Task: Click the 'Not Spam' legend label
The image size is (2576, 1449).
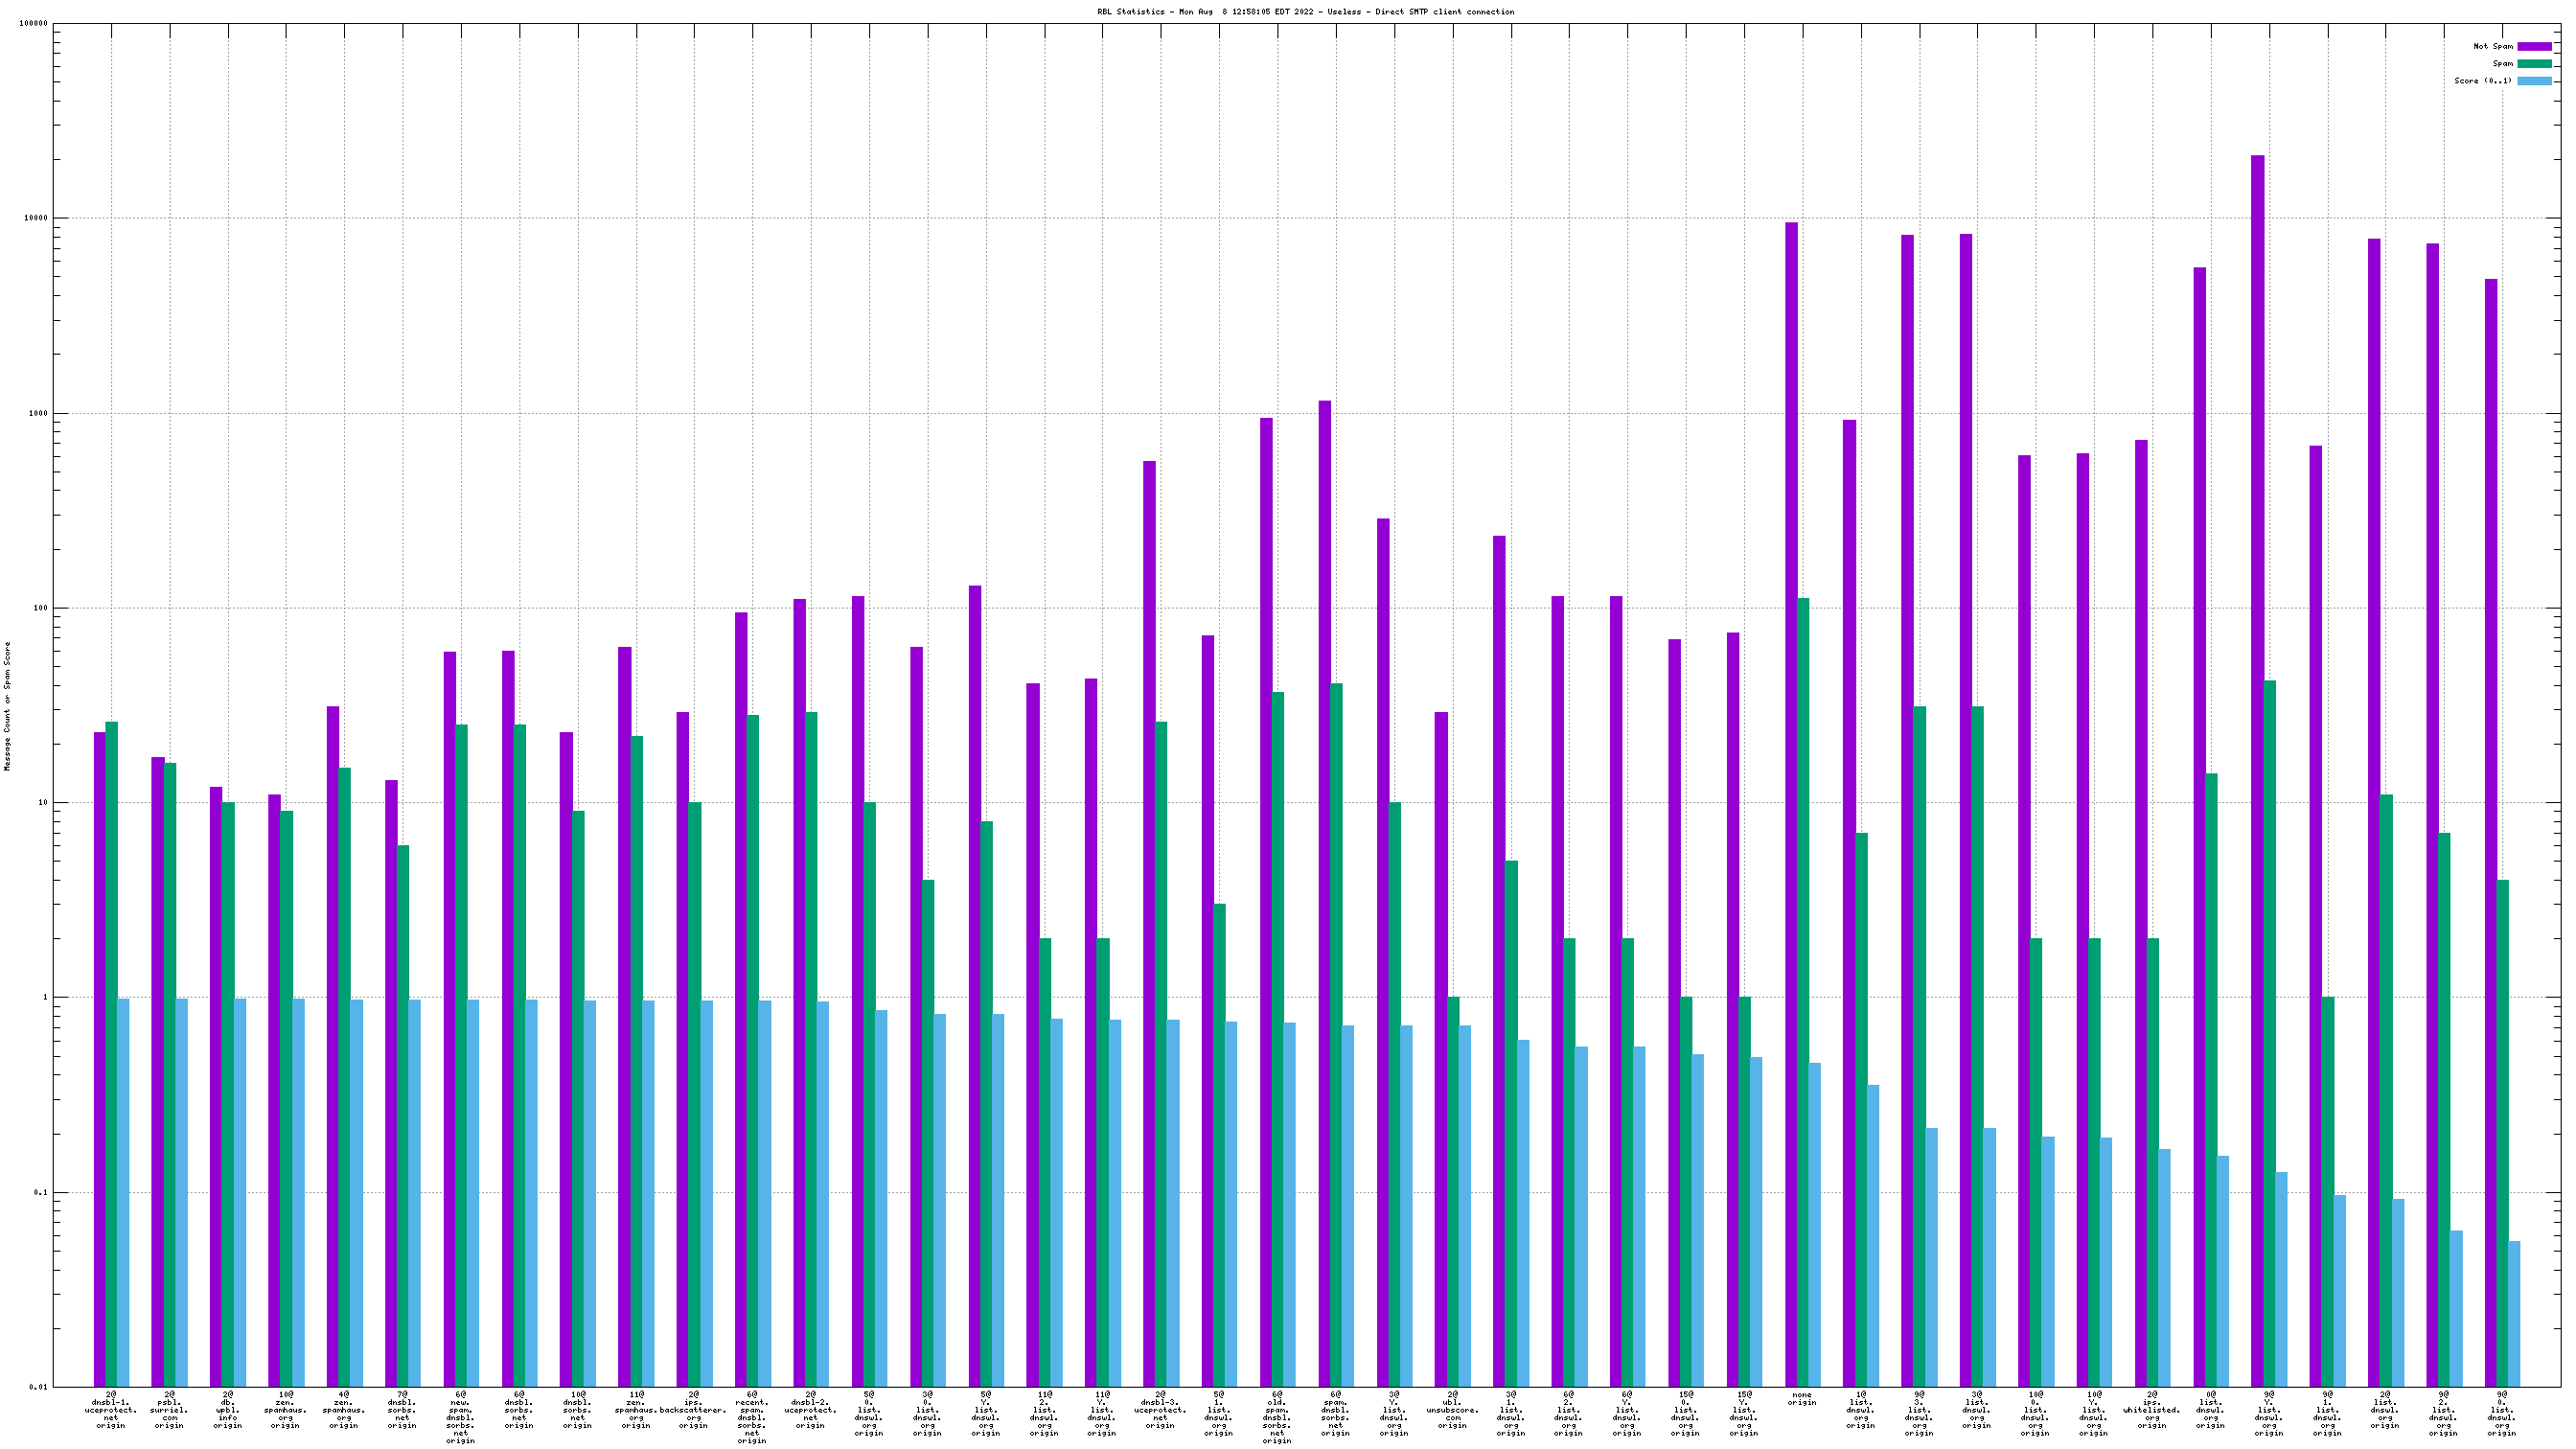Action: click(2492, 46)
